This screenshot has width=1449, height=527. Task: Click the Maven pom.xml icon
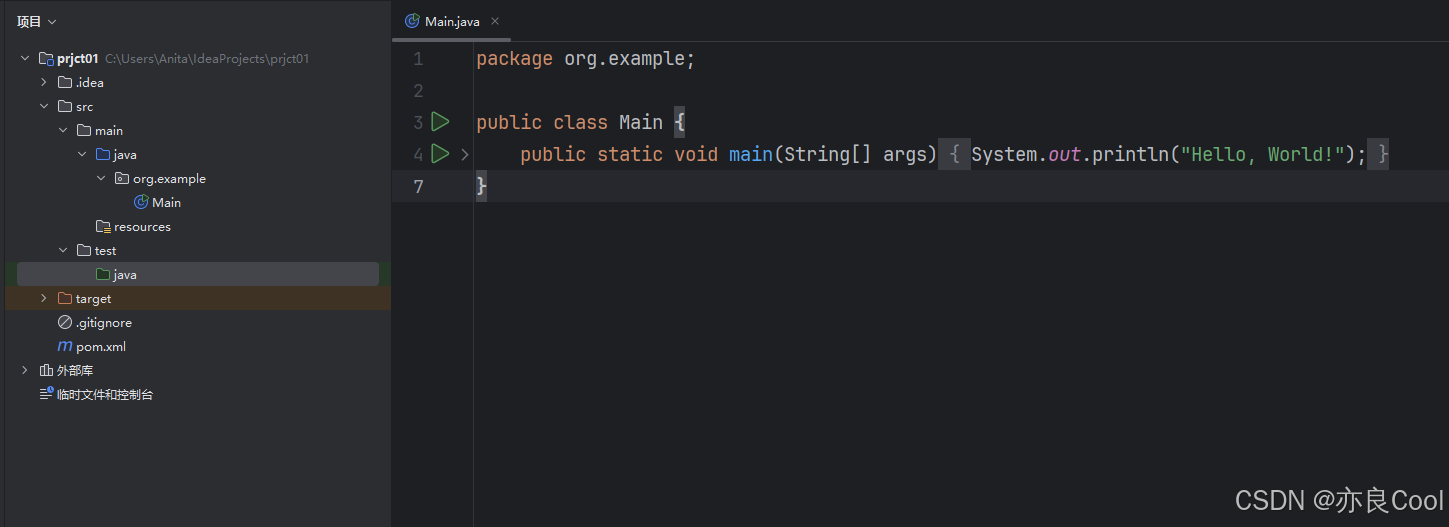[65, 347]
